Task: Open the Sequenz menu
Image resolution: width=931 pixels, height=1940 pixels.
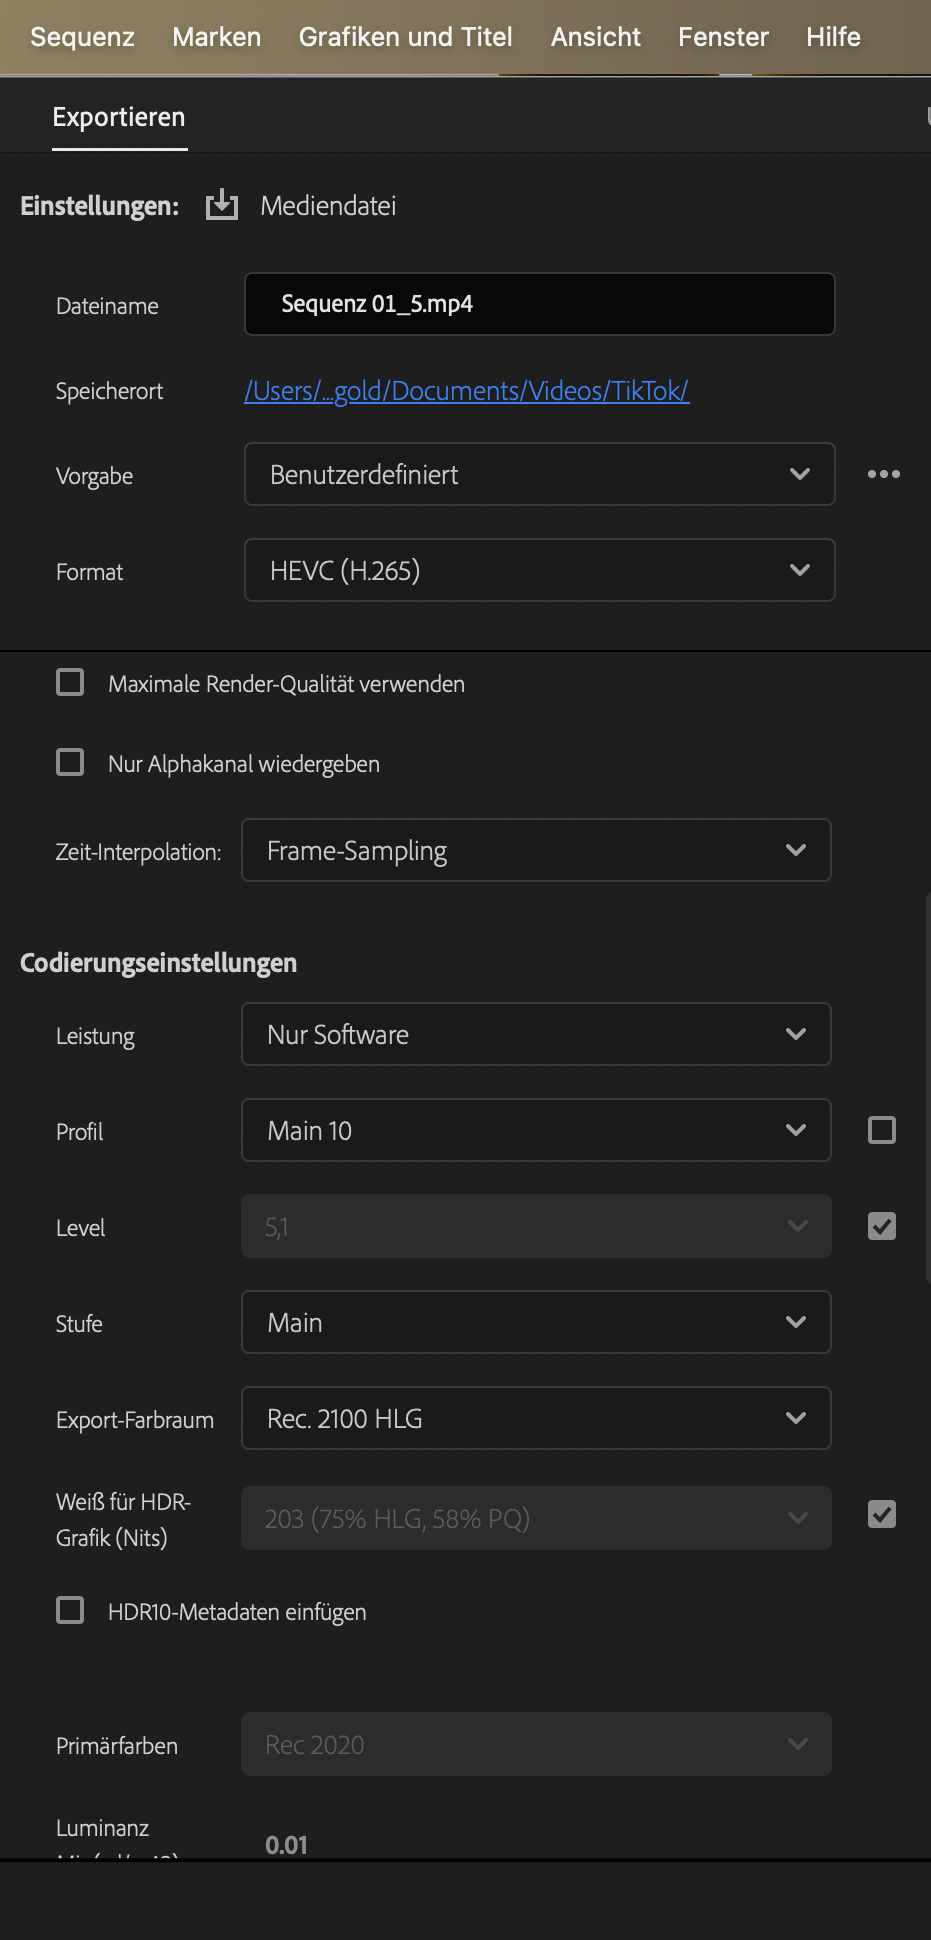Action: 82,37
